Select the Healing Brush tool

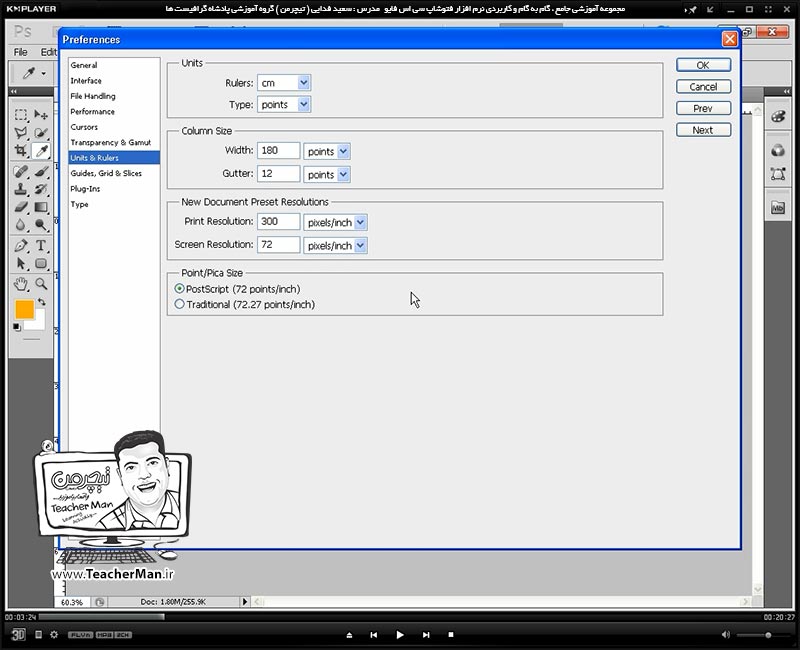pos(21,171)
